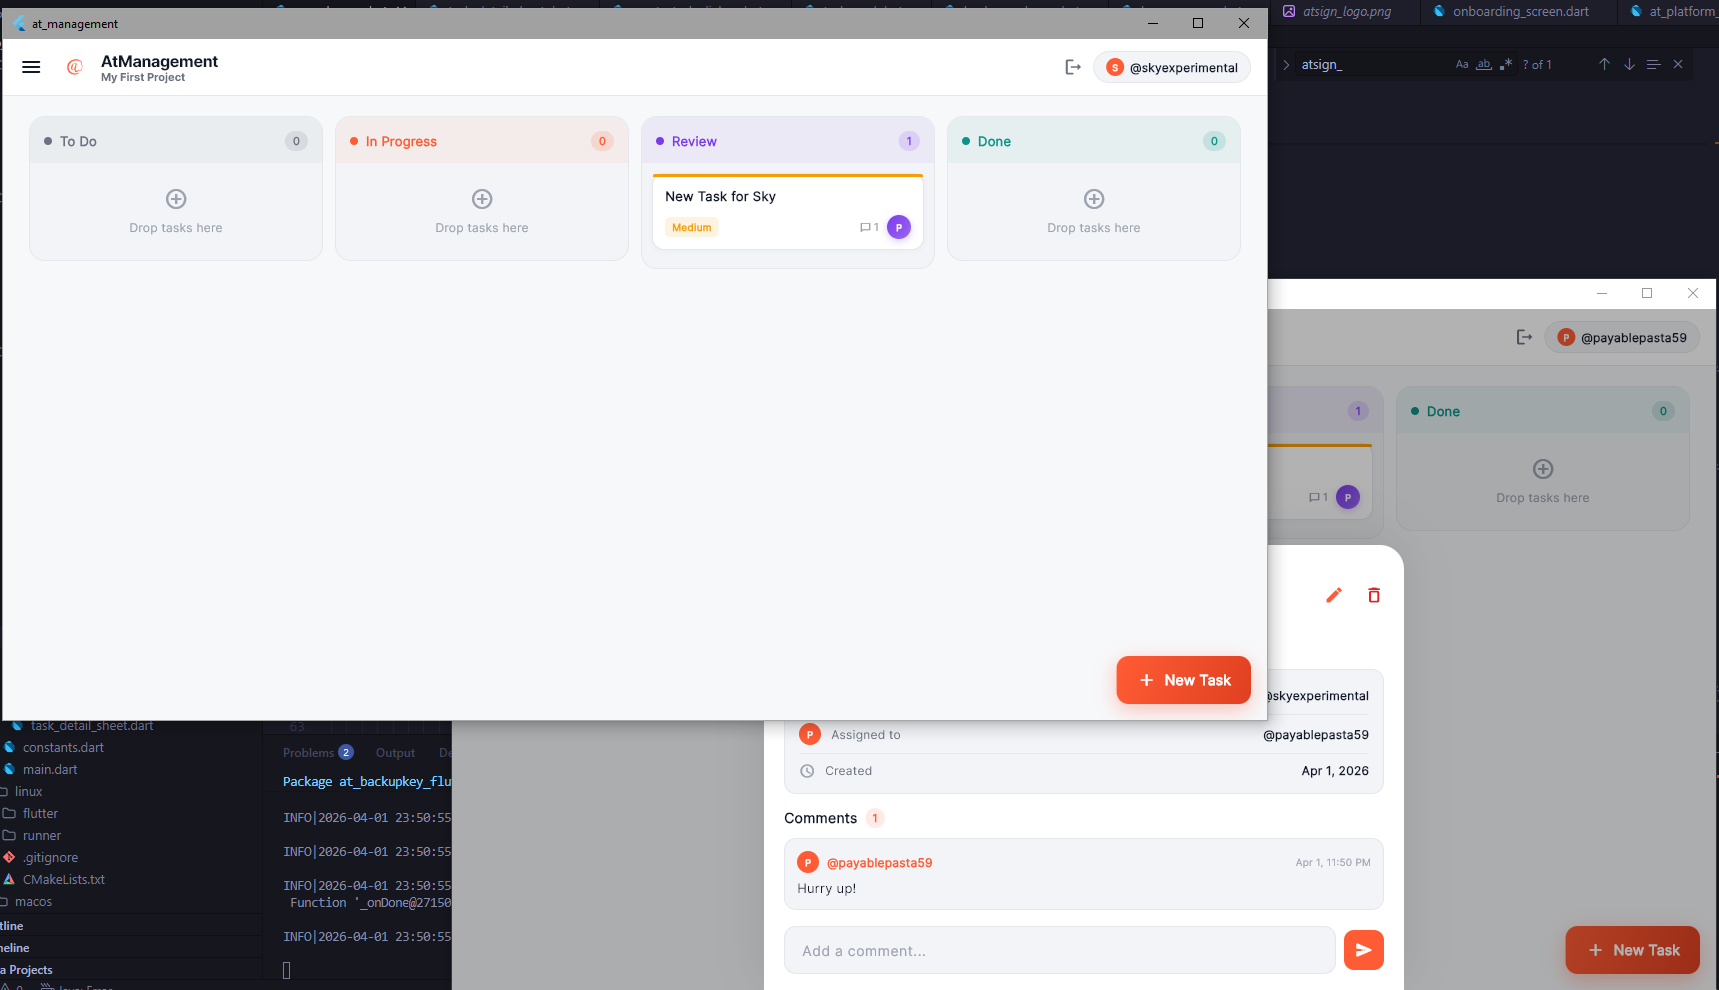Go to previous match in find widget

click(x=1604, y=64)
